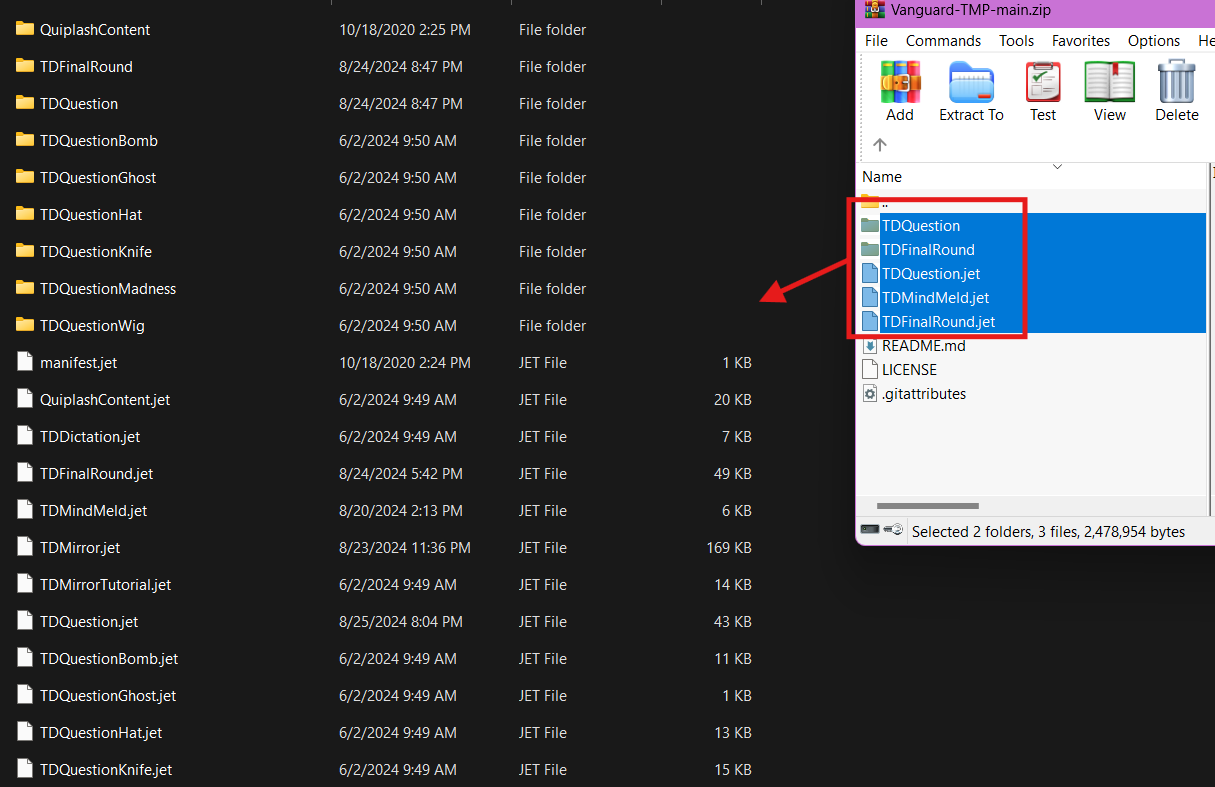The height and width of the screenshot is (787, 1215).
Task: Click date 10/18/2020 2:24 PM cell
Action: pos(404,363)
